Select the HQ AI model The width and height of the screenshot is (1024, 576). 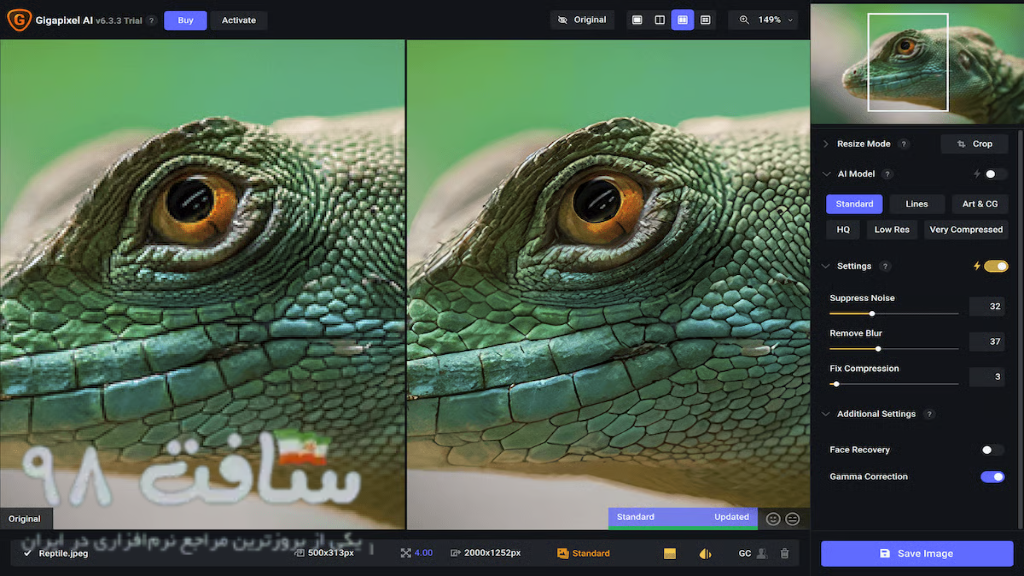click(x=843, y=229)
